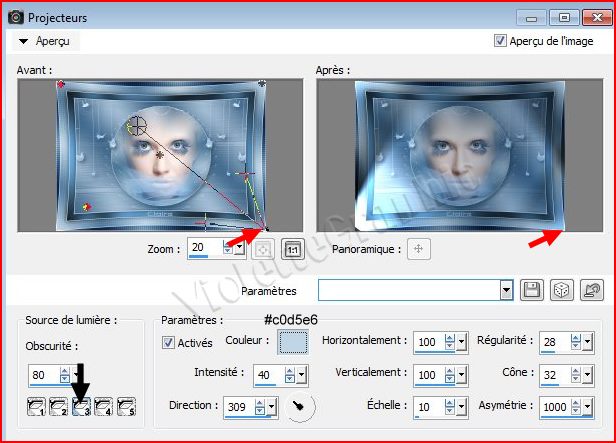Select light source 5 button
Image resolution: width=616 pixels, height=443 pixels.
point(125,407)
